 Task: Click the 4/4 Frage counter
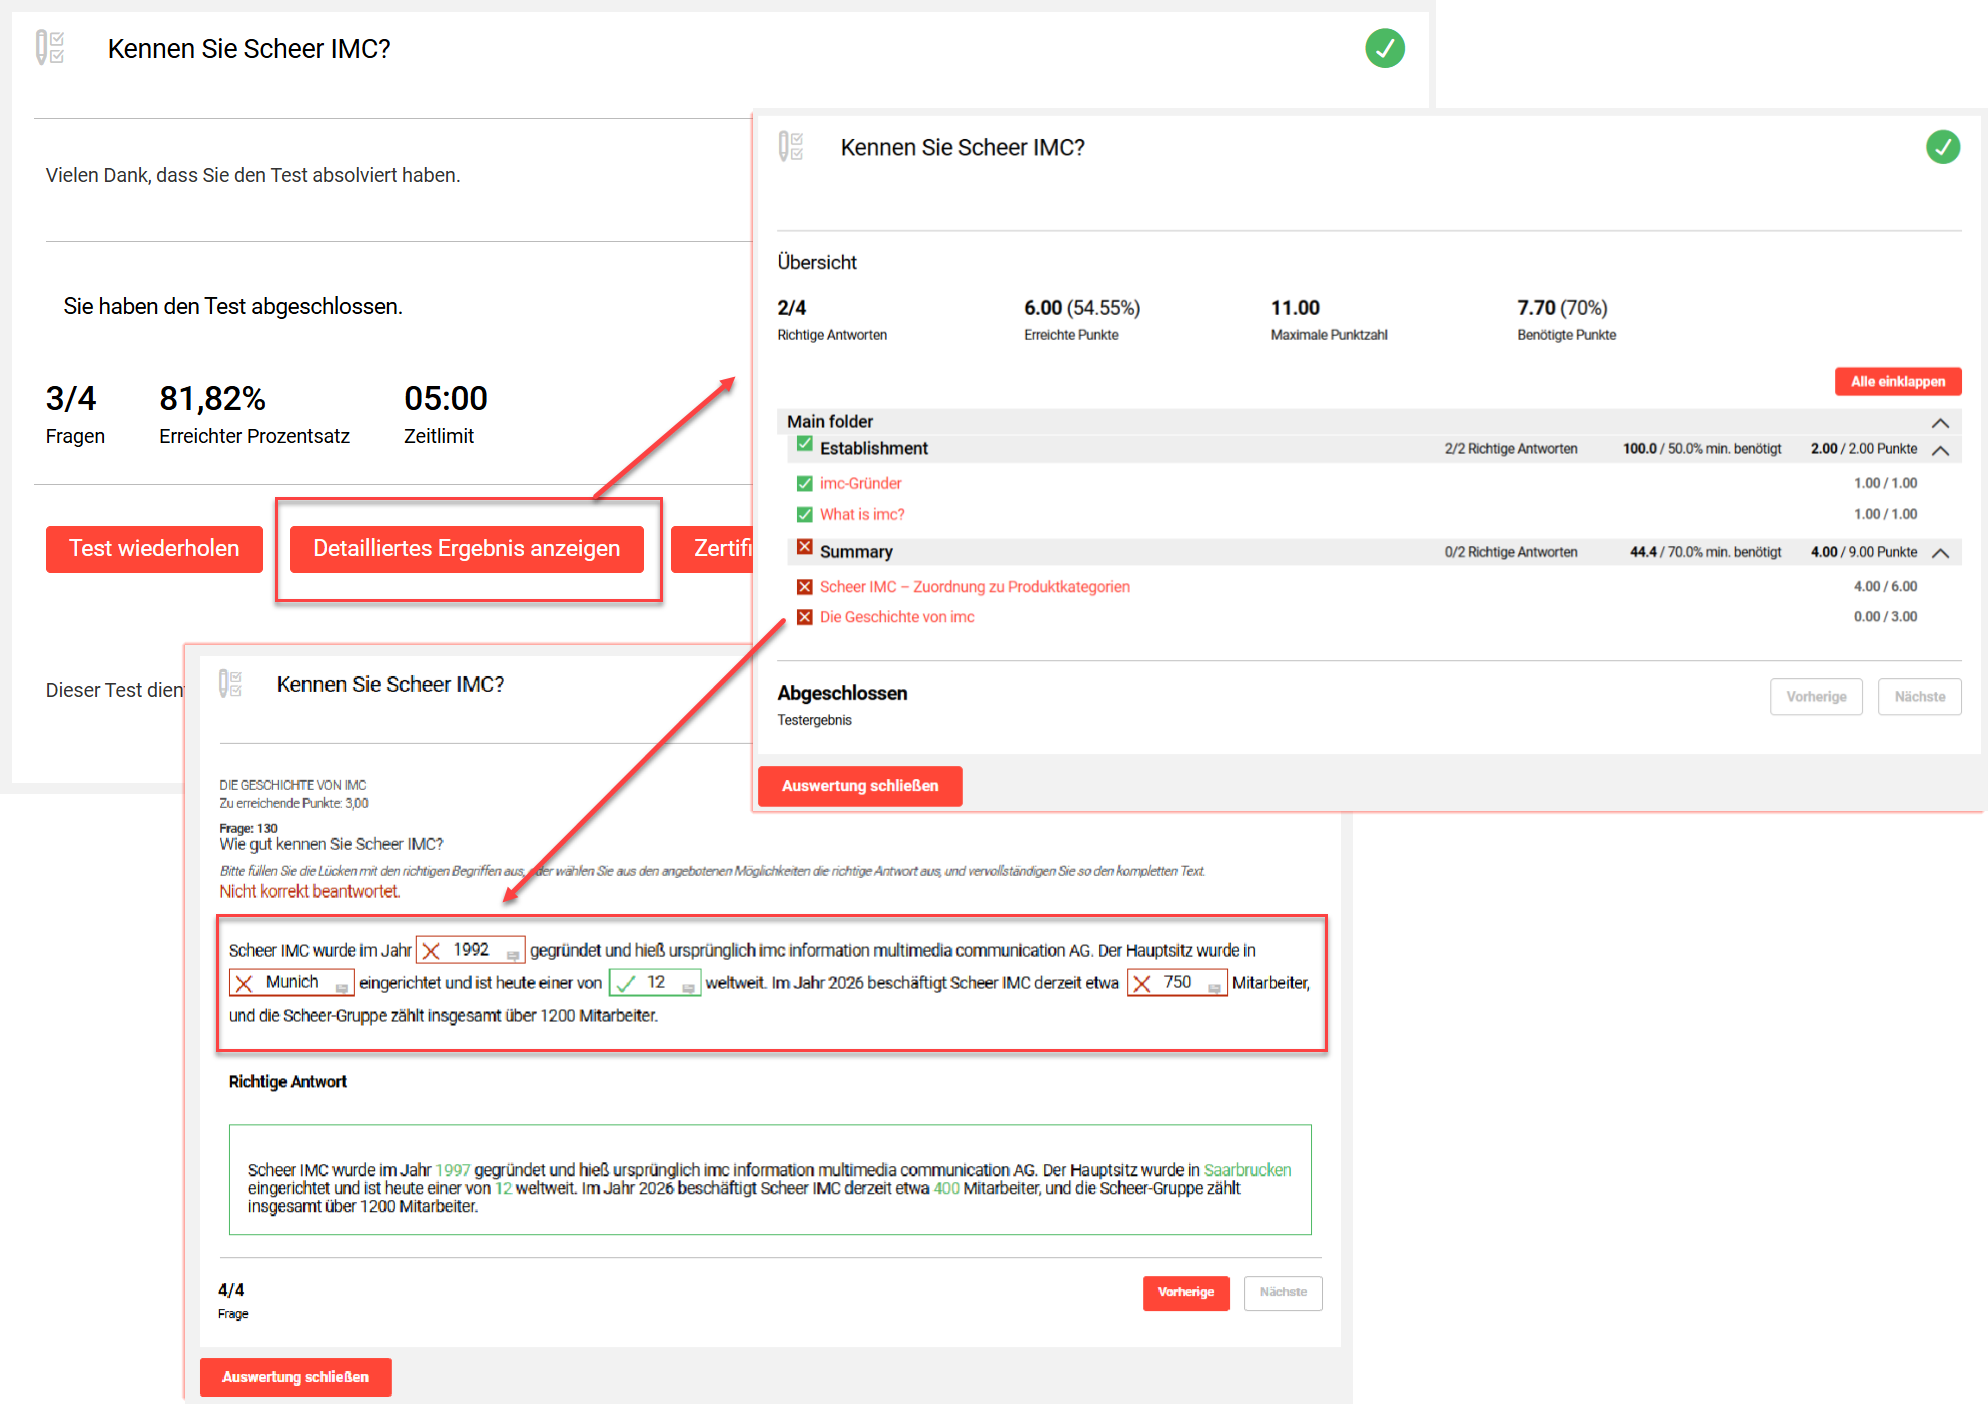pyautogui.click(x=231, y=1289)
